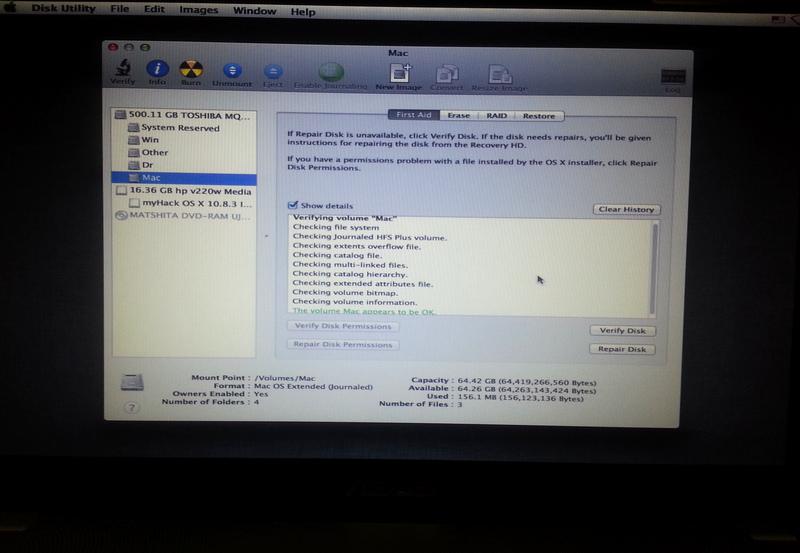800x553 pixels.
Task: Click the New Image toolbar icon
Action: 400,74
